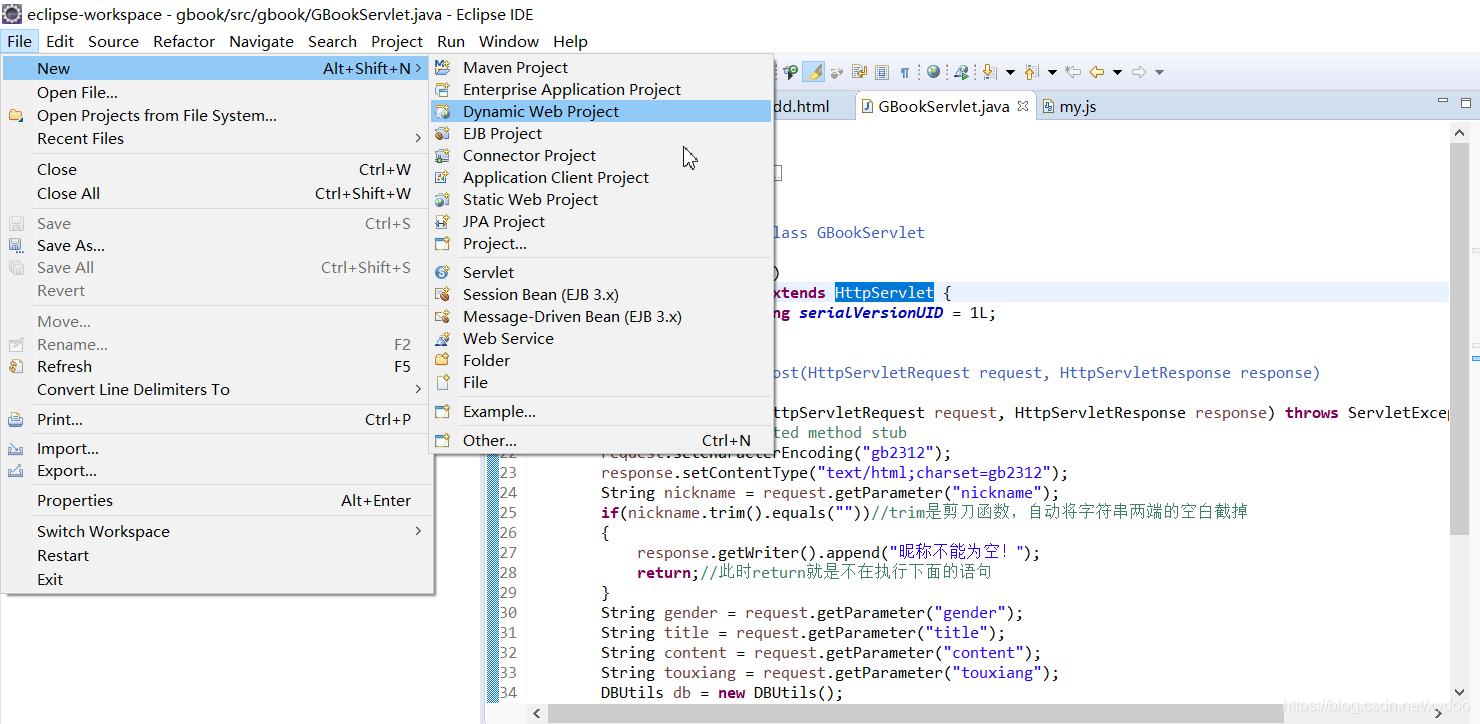
Task: Open the Navigate menu
Action: pos(261,41)
